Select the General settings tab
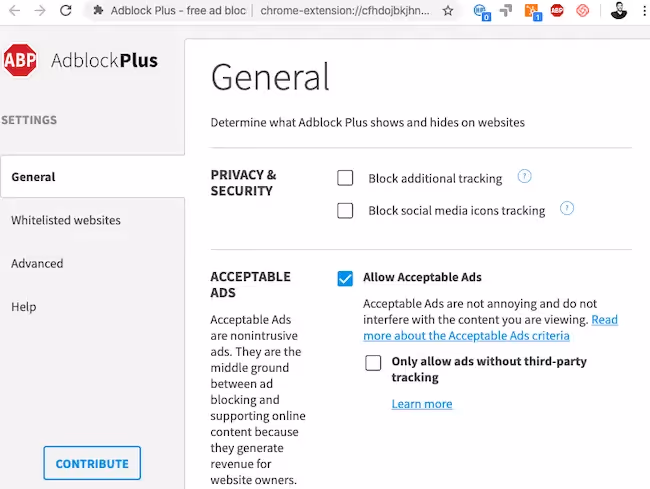Screen dimensions: 650x489 92,177
